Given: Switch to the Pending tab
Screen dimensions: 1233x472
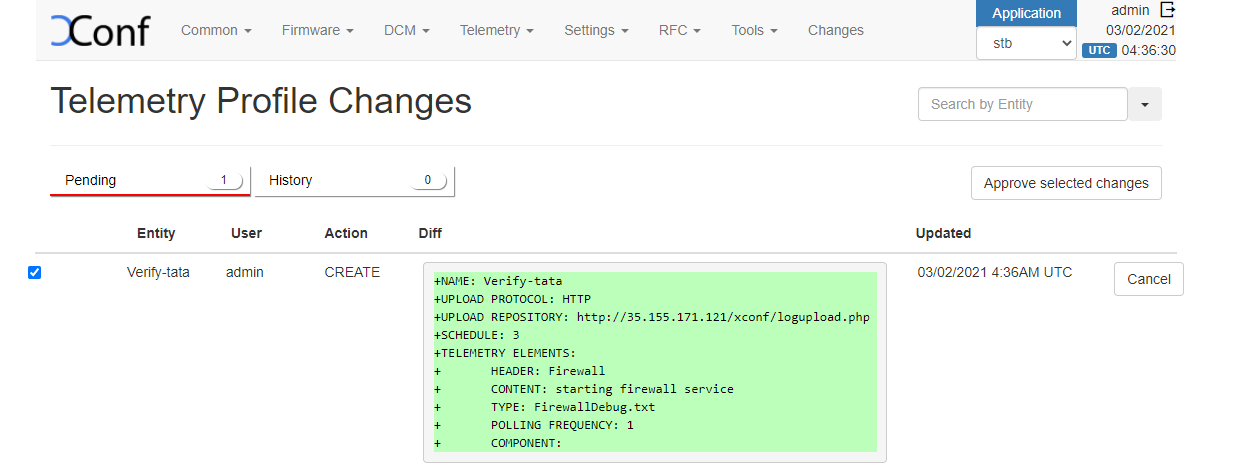Looking at the screenshot, I should click(x=149, y=181).
